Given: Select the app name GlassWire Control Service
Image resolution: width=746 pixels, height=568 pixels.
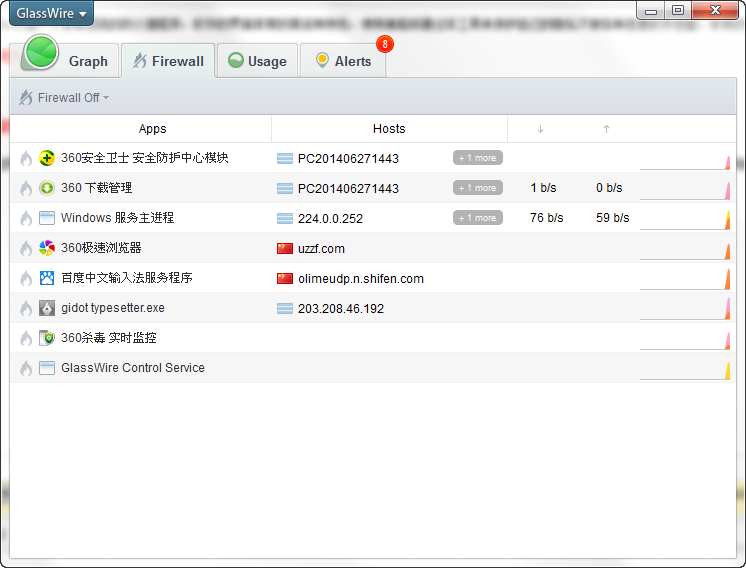Looking at the screenshot, I should point(133,368).
